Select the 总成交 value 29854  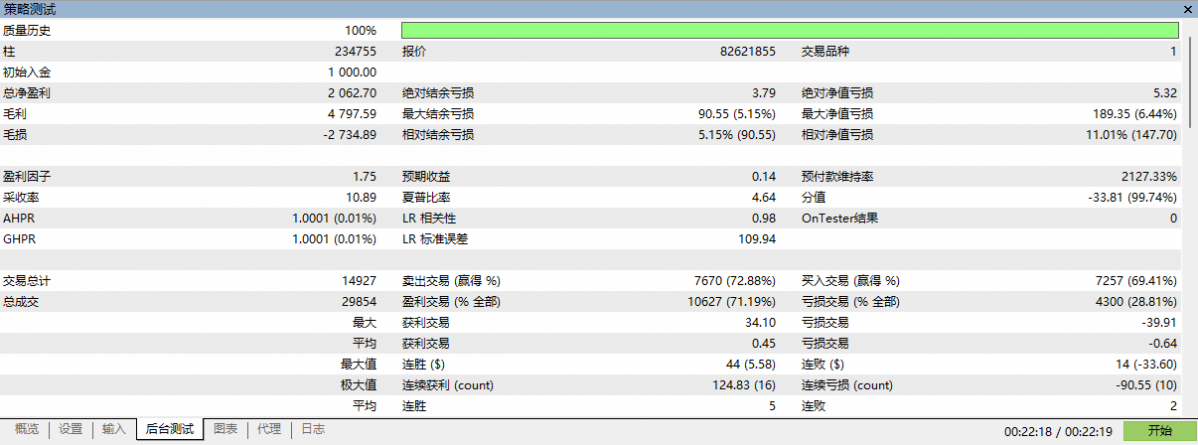(360, 301)
